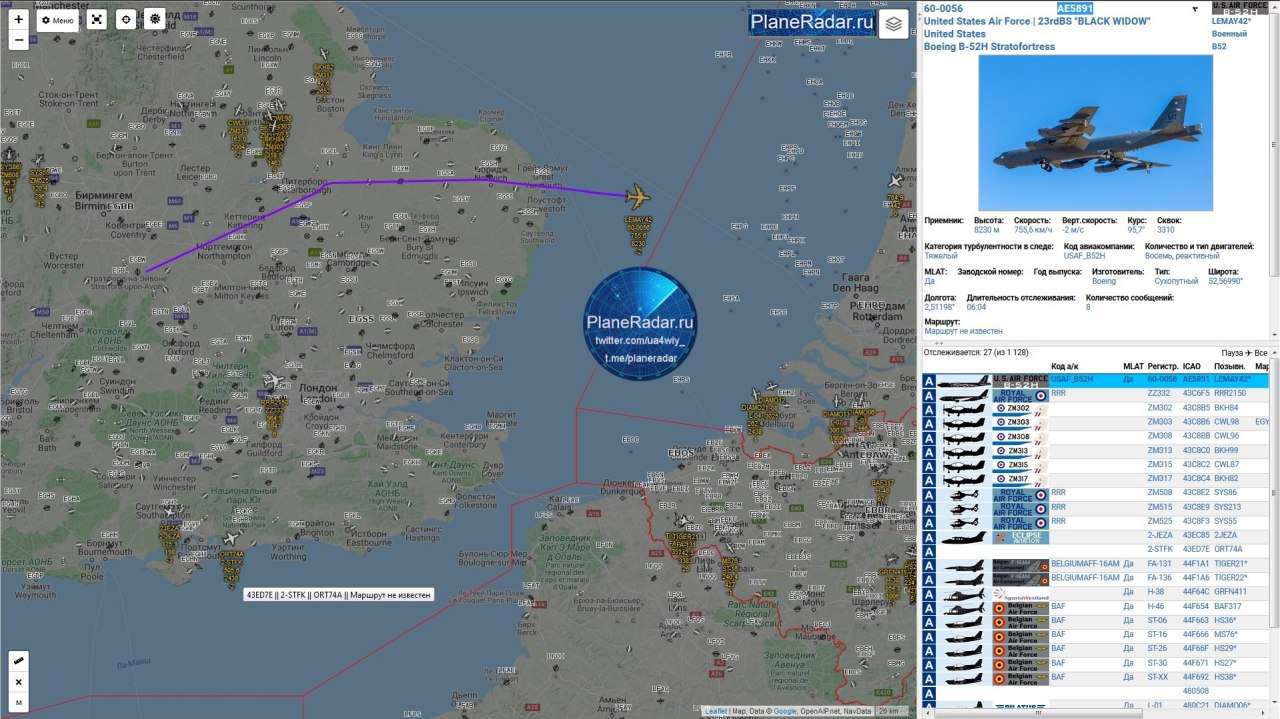Sort list by Регистр. column
This screenshot has height=719, width=1280.
pos(1162,367)
